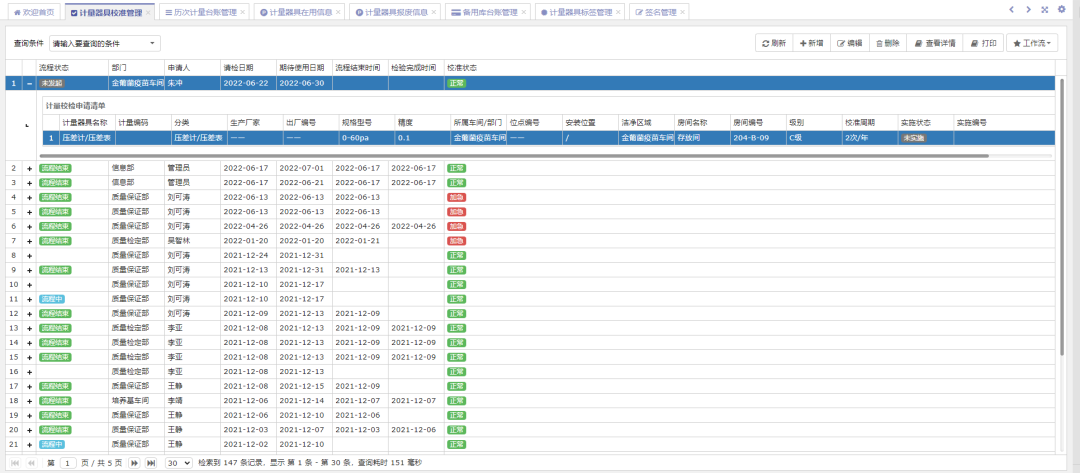Expand row 3 with the plus icon

coord(30,183)
